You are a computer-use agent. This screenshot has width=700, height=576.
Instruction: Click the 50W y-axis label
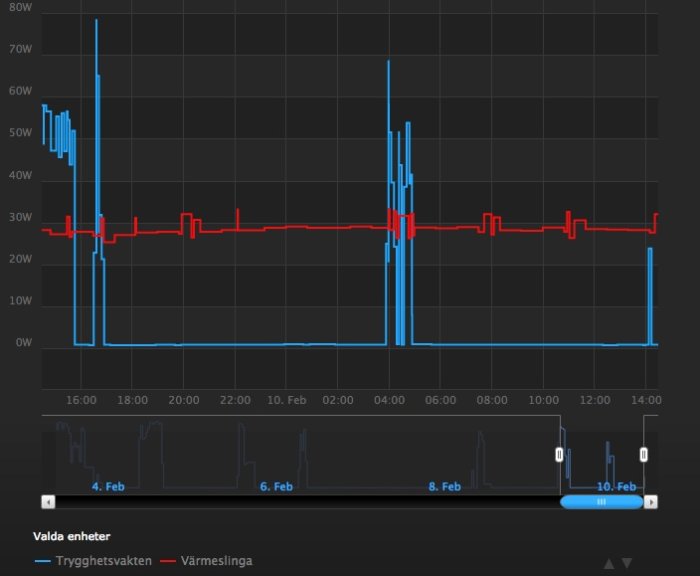pos(21,133)
